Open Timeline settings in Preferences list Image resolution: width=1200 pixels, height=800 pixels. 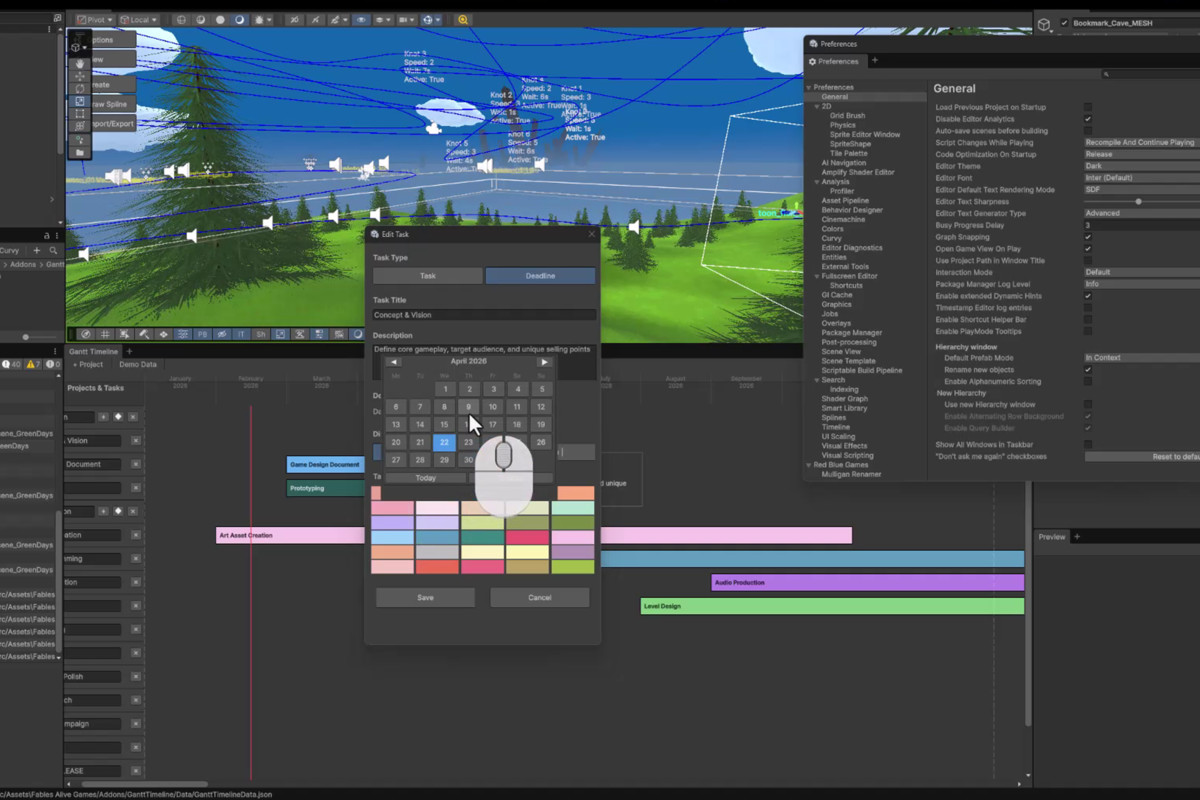[x=836, y=427]
